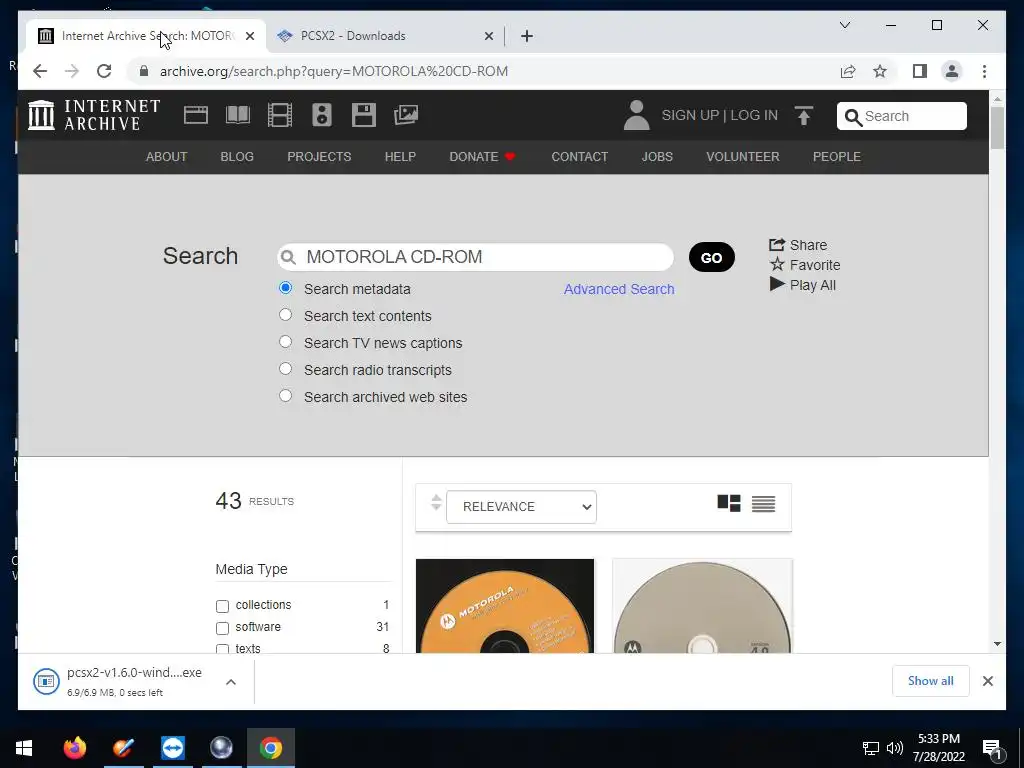Click the MOTOROLA CD-ROM search field

click(x=475, y=257)
